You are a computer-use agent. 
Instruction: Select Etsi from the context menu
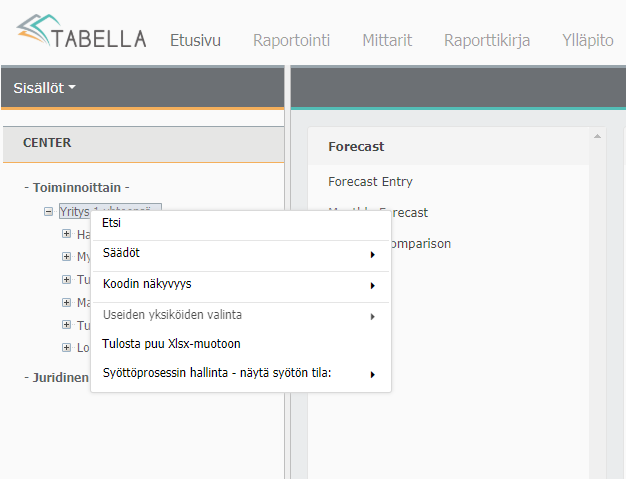click(x=112, y=223)
